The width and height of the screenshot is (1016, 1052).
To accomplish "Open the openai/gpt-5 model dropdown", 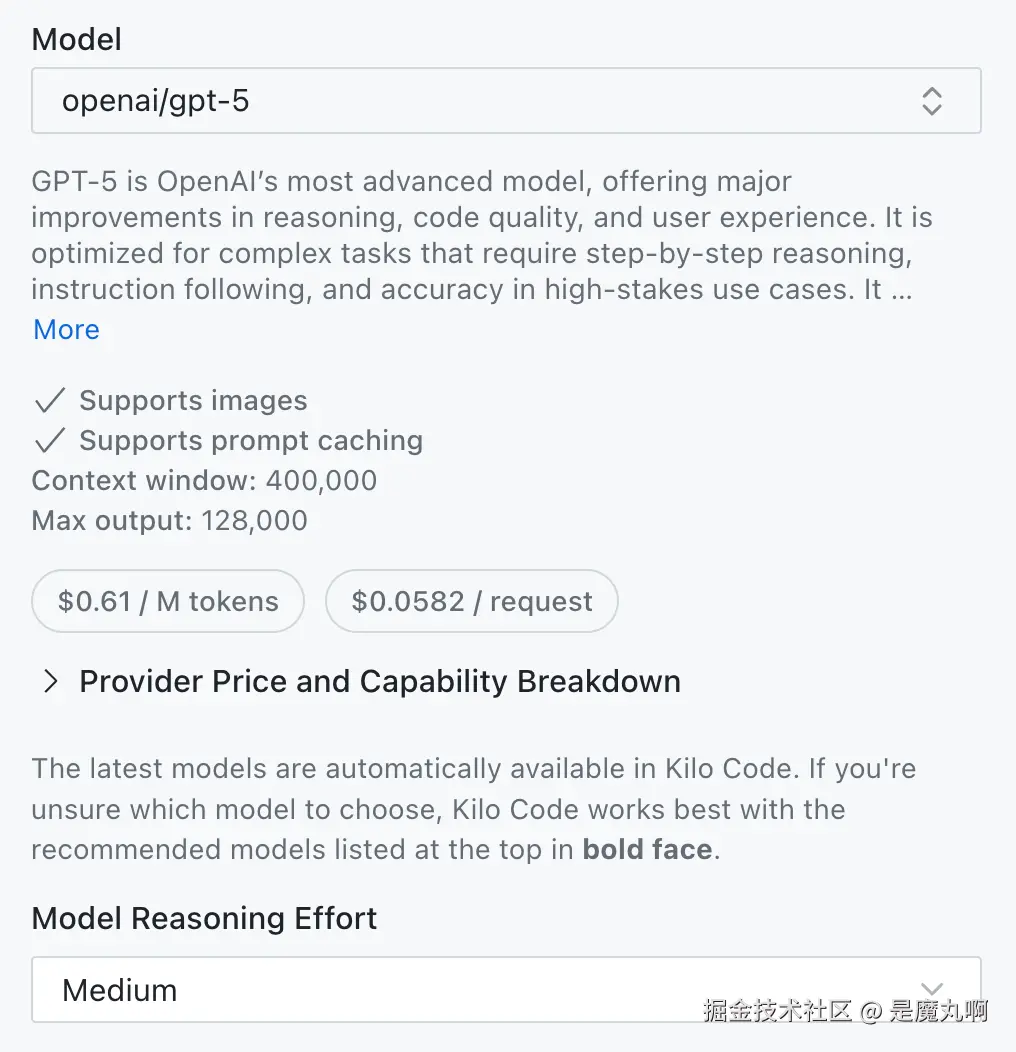I will coord(505,101).
